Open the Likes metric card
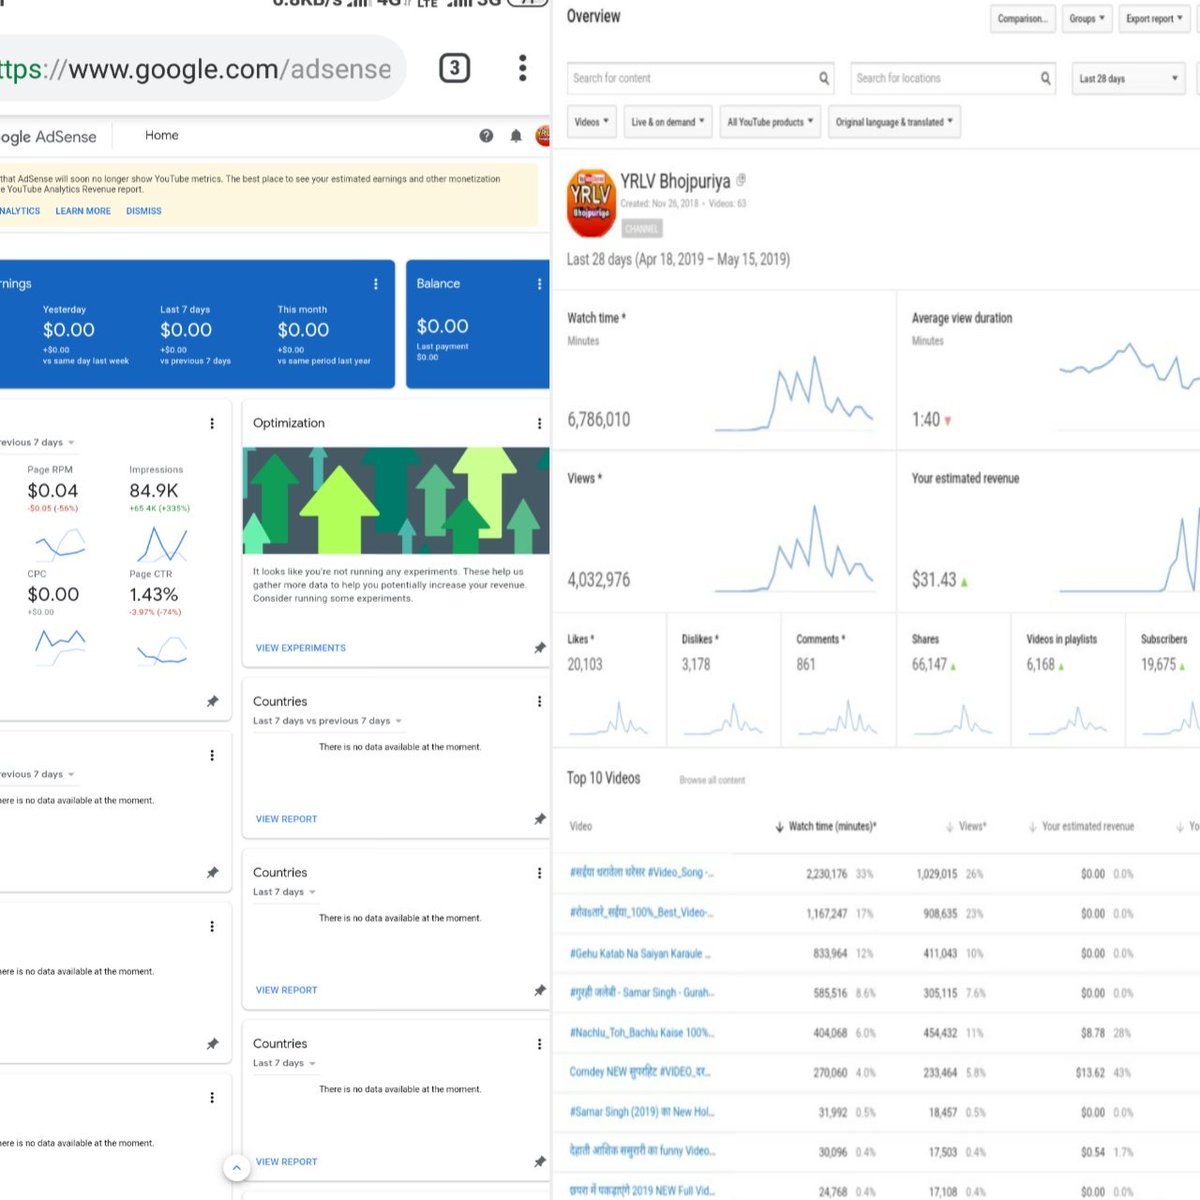 [x=609, y=680]
